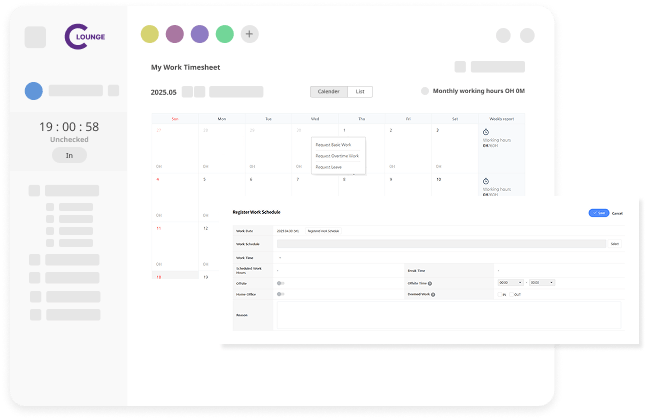Click calendar date 7
This screenshot has height=420, width=646.
[x=297, y=179]
